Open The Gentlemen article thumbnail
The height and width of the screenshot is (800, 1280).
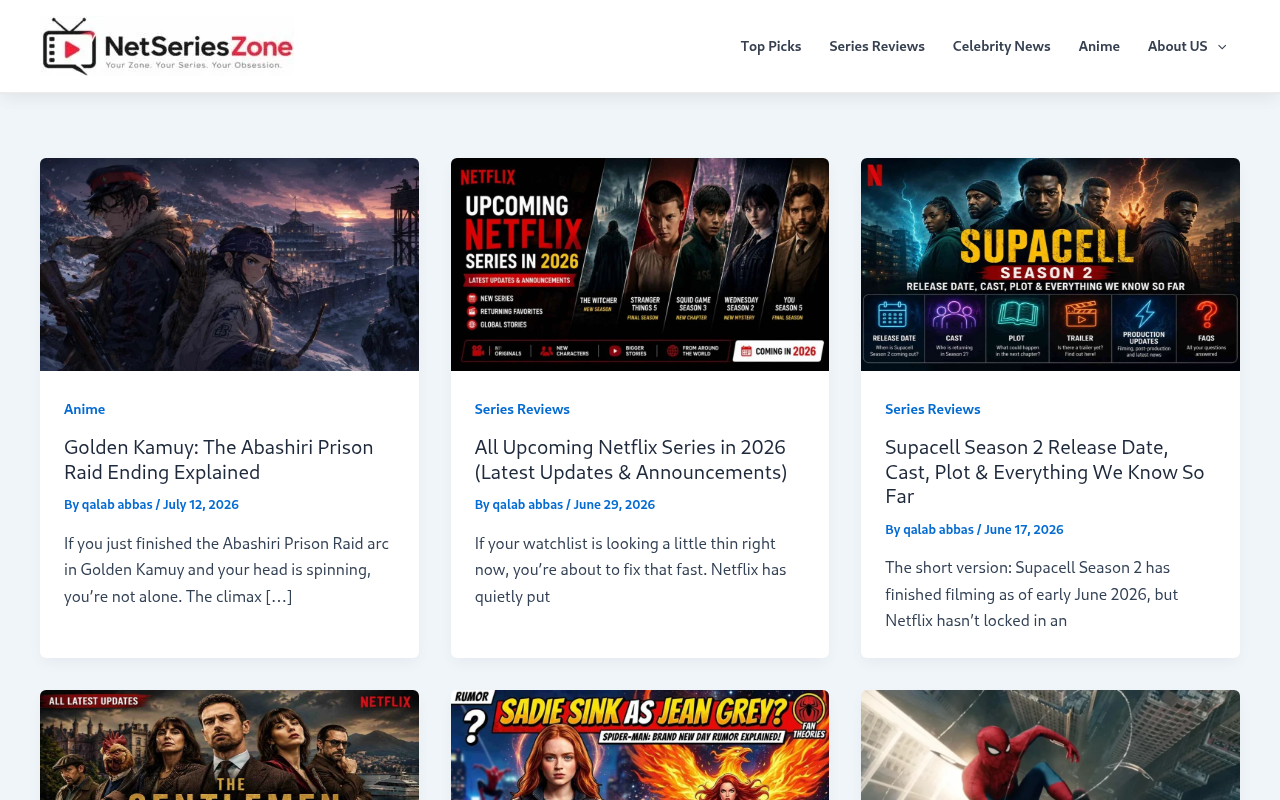tap(229, 745)
